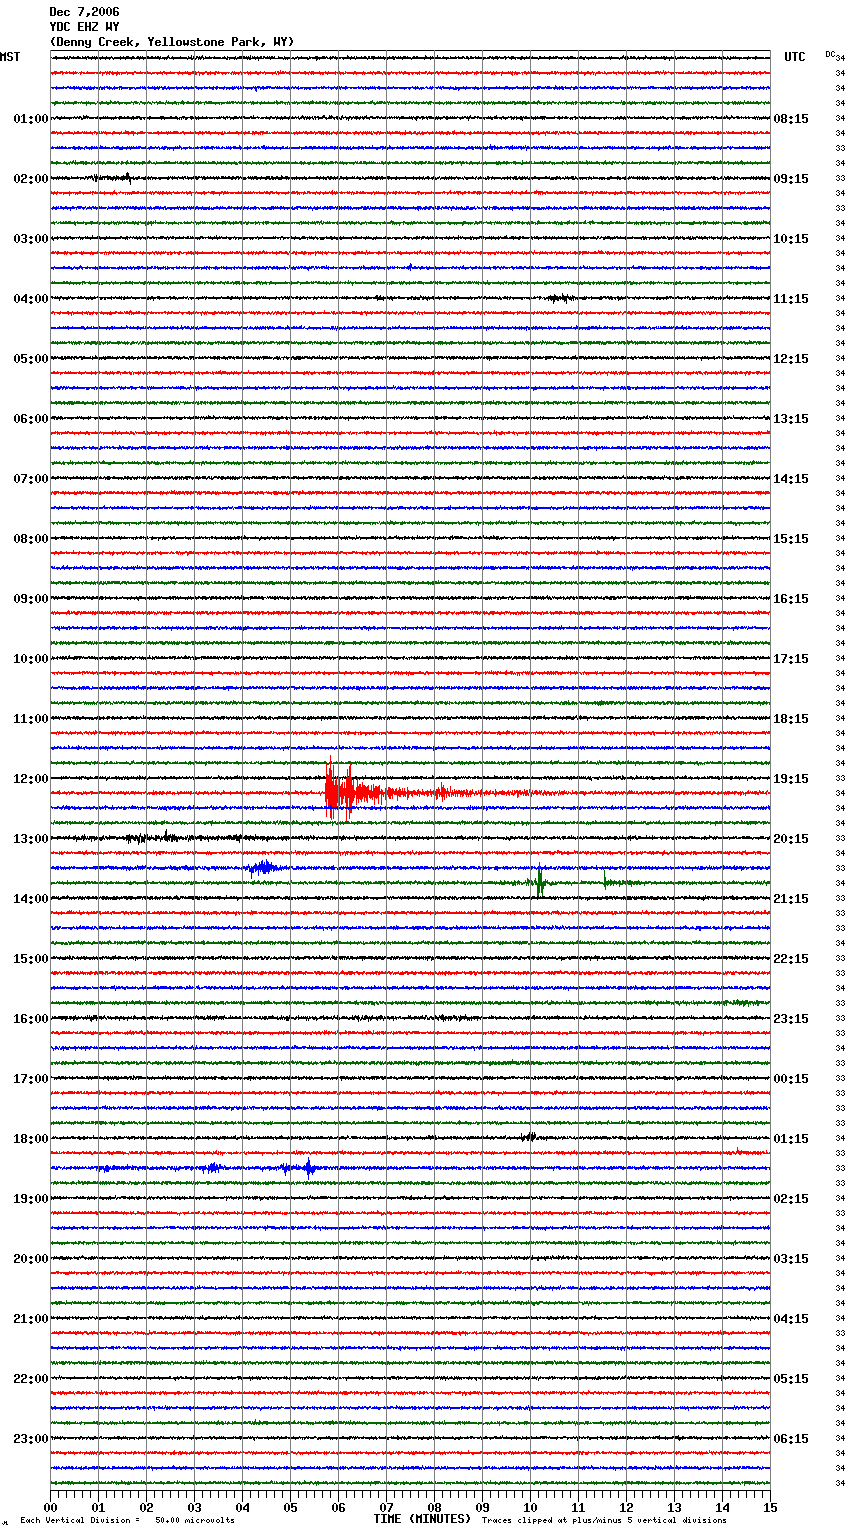Click the '15' minute axis tick label

coord(770,1508)
